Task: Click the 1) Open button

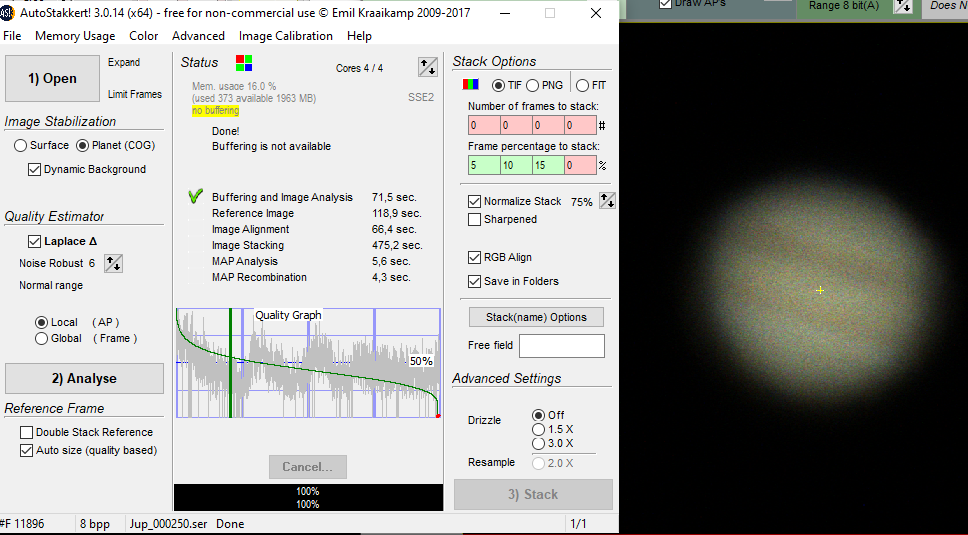Action: point(52,78)
